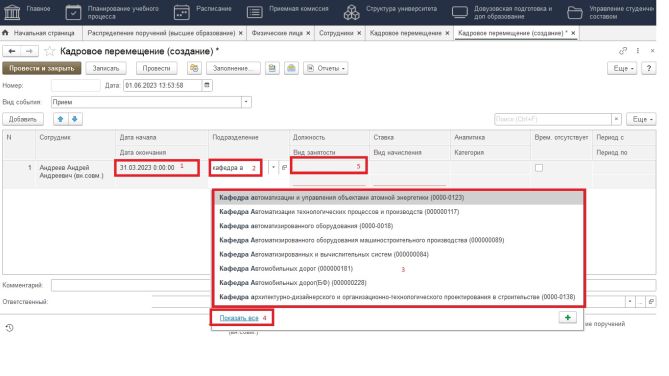Expand the Ответственный field dropdown arrow
The height and width of the screenshot is (376, 669).
click(x=630, y=302)
